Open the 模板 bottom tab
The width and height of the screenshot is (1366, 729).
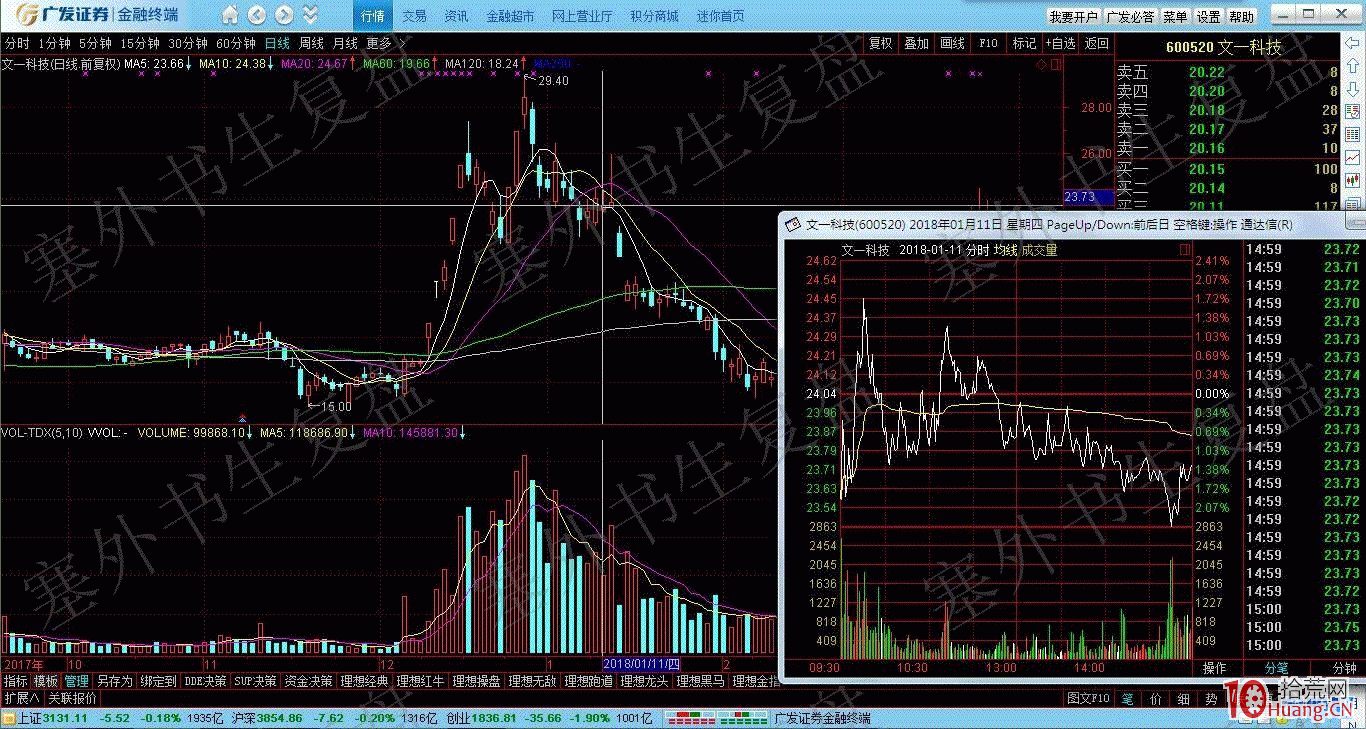tap(46, 681)
